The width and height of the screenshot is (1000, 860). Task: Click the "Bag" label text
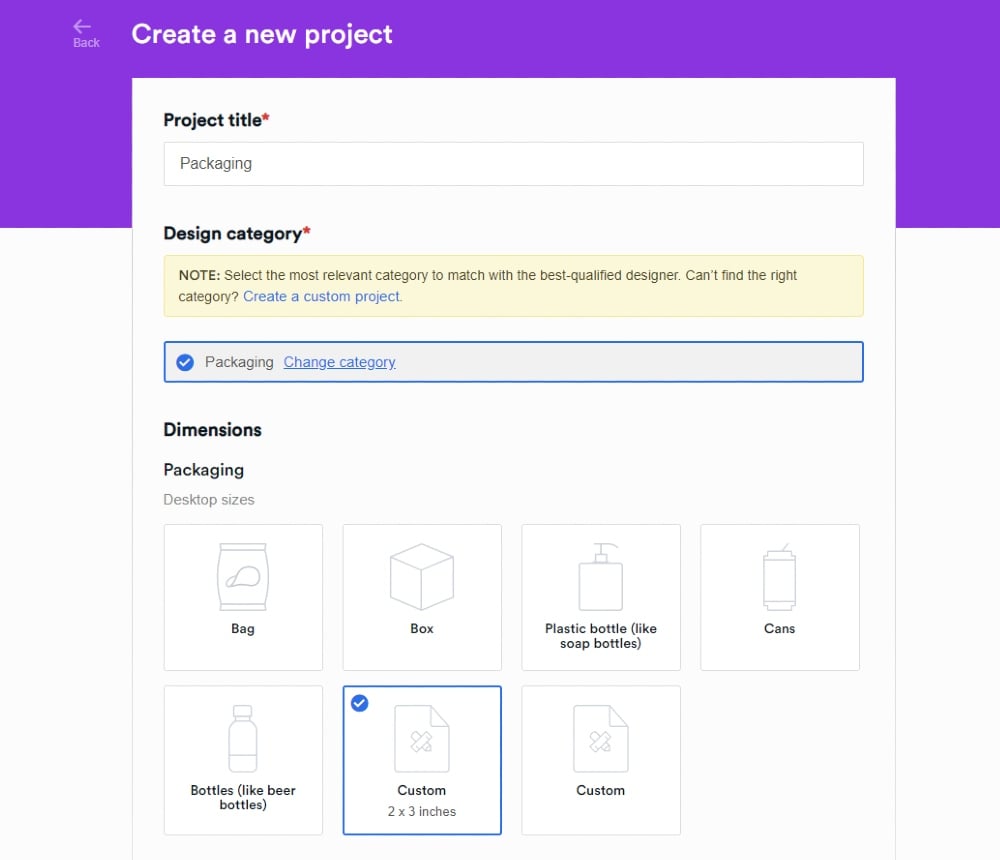(x=243, y=629)
